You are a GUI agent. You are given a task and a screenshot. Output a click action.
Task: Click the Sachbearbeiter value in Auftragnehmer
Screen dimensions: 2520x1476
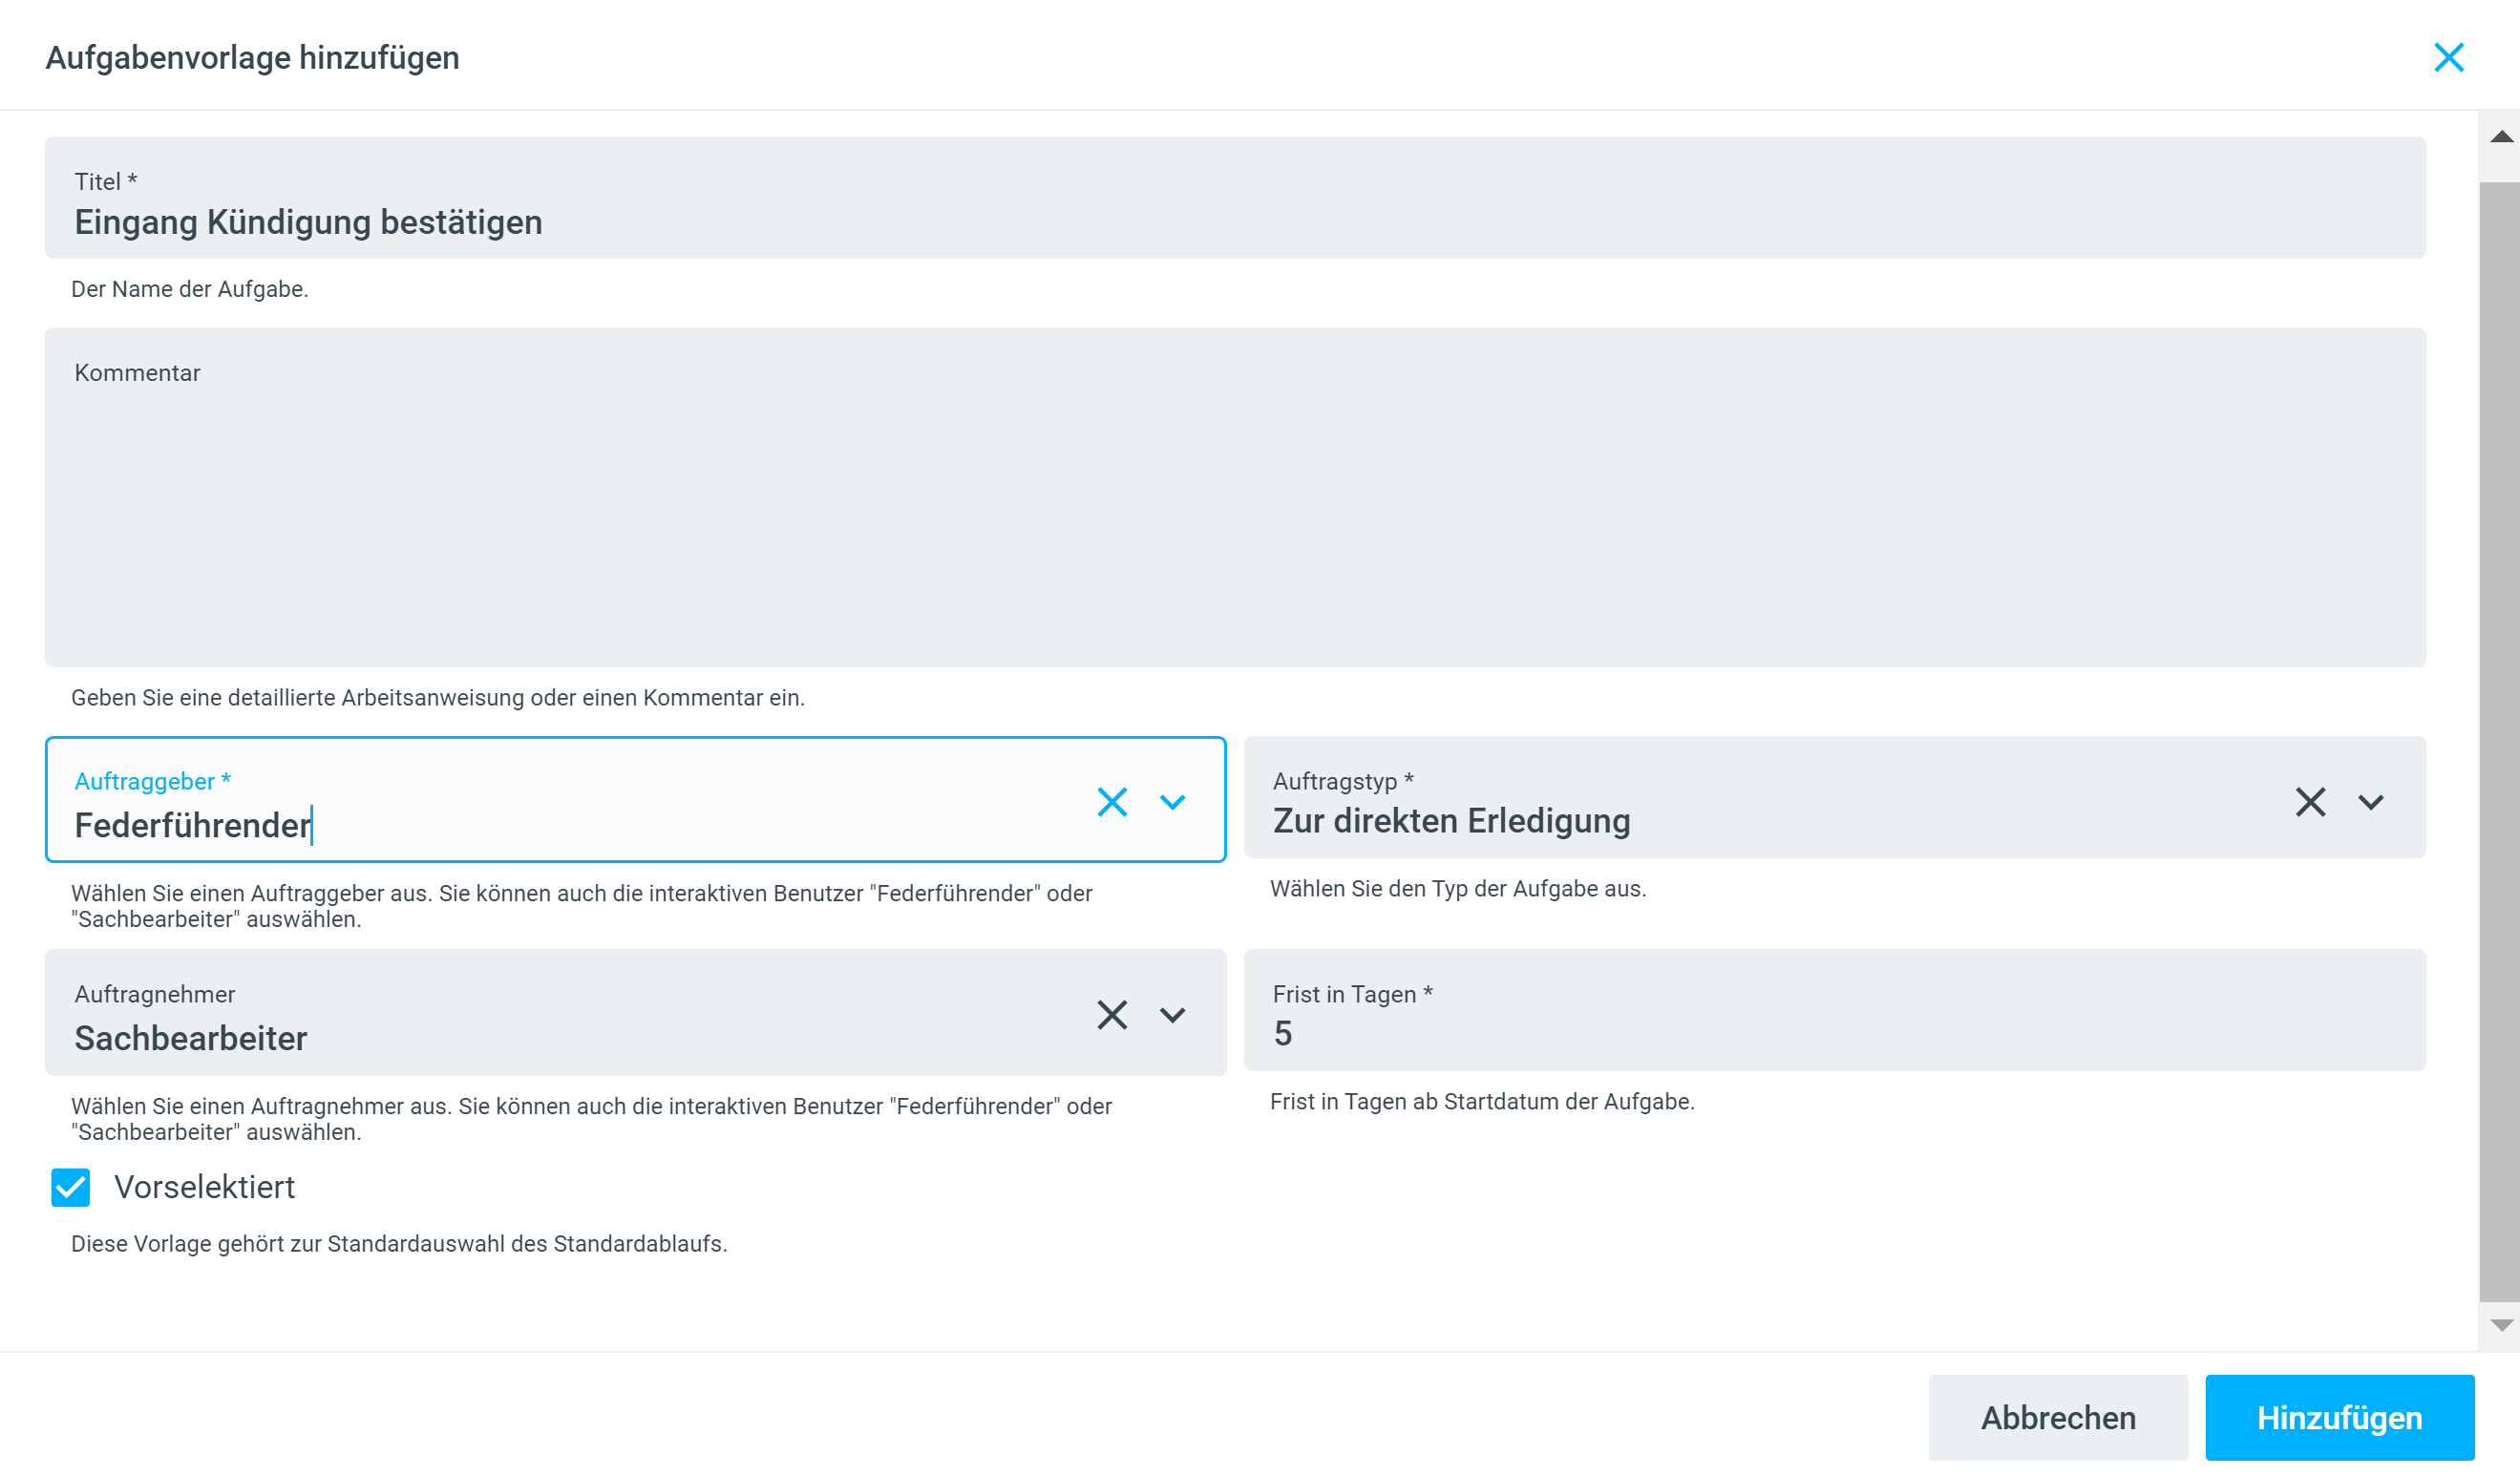[x=191, y=1038]
